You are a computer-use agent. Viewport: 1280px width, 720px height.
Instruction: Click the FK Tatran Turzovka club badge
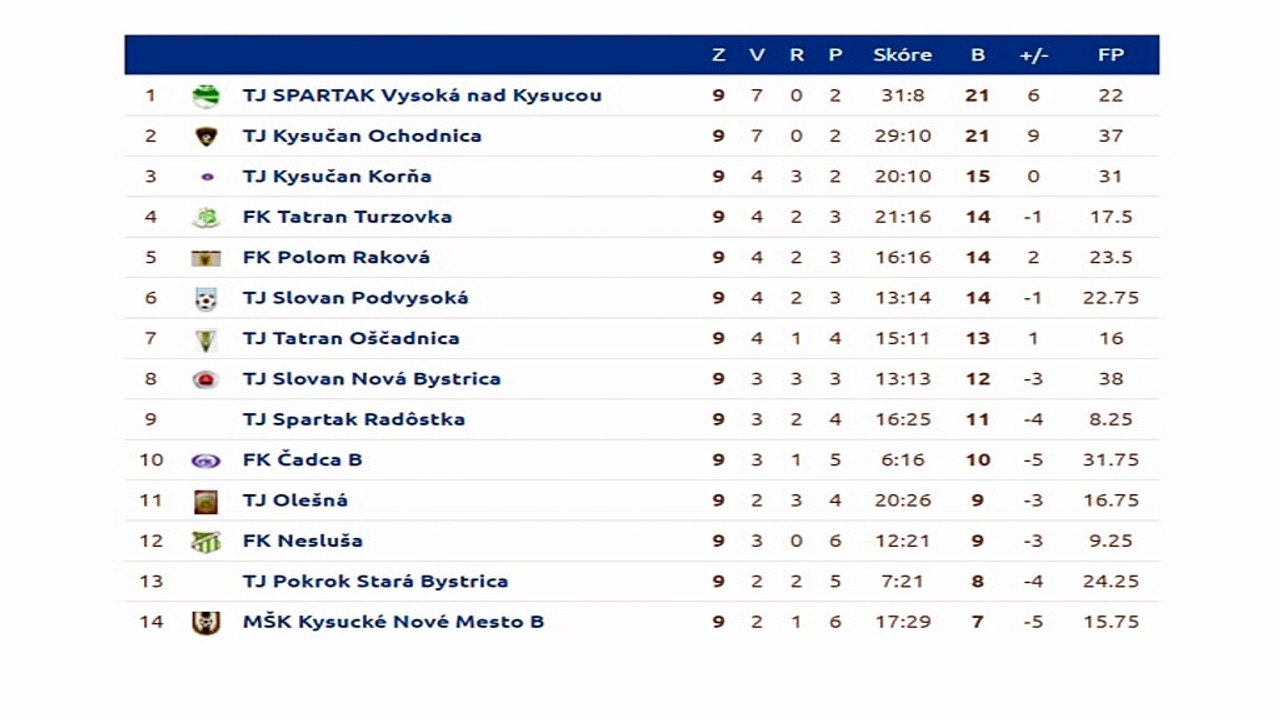tap(206, 217)
